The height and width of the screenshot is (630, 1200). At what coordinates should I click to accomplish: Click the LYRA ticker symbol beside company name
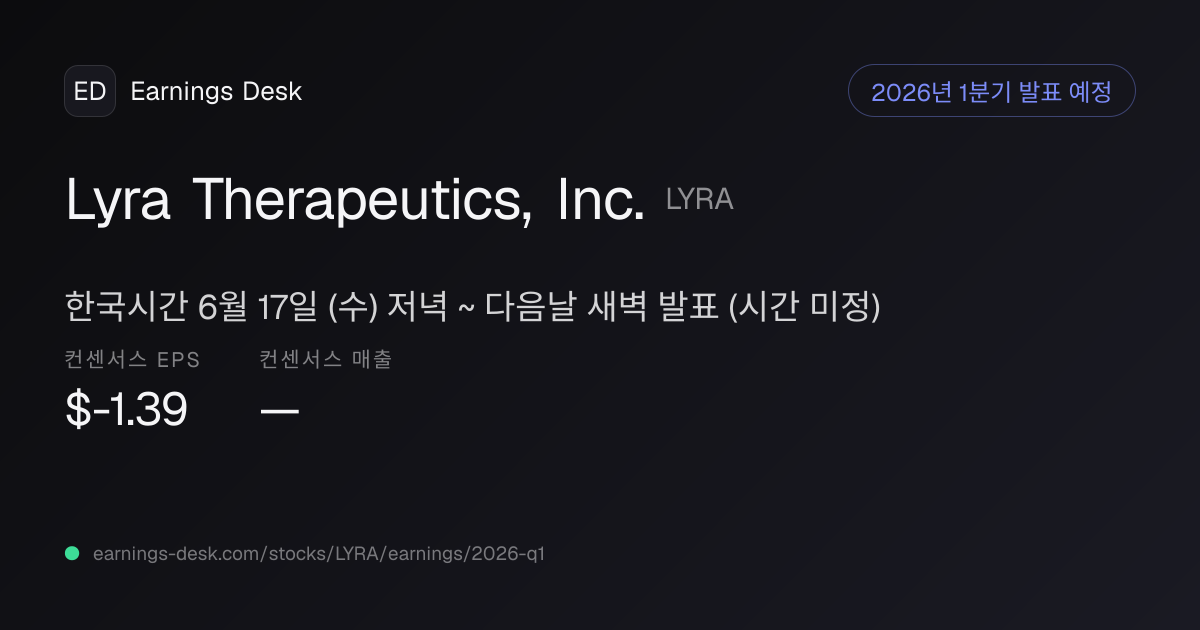(x=700, y=200)
